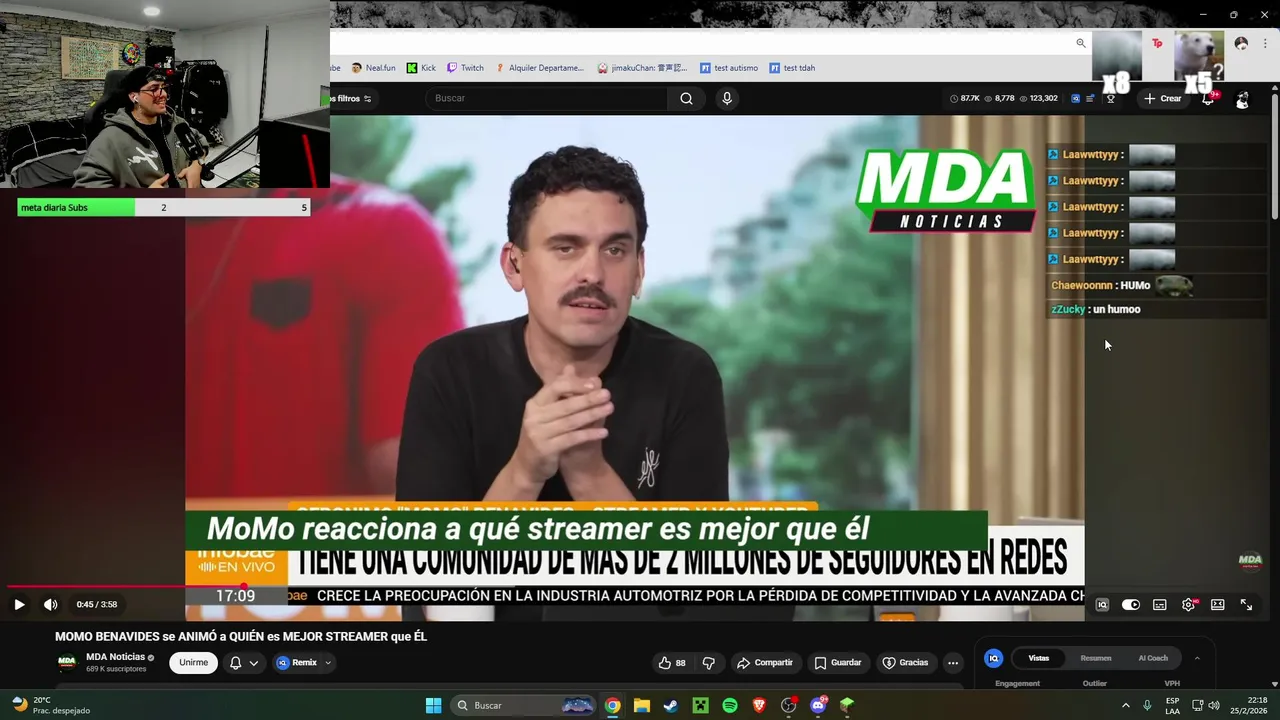Open Steam from the taskbar

[671, 705]
